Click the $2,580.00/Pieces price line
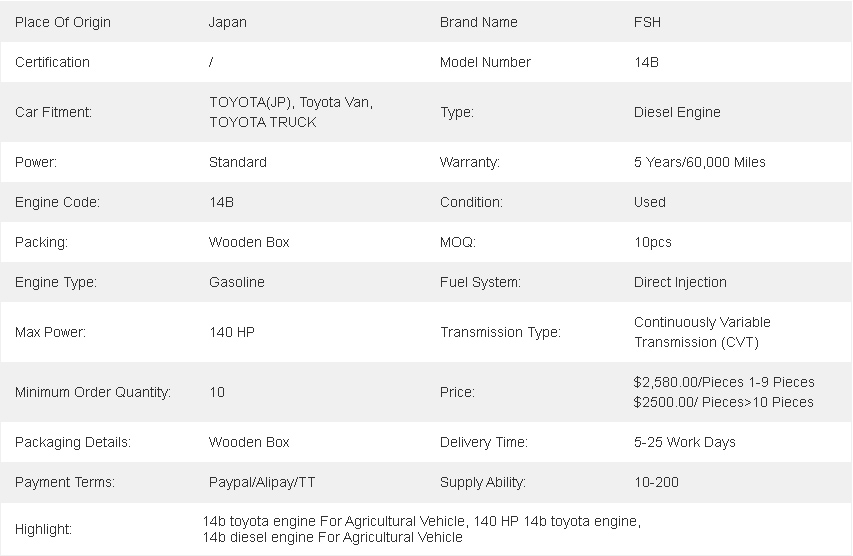853x556 pixels. pos(724,382)
